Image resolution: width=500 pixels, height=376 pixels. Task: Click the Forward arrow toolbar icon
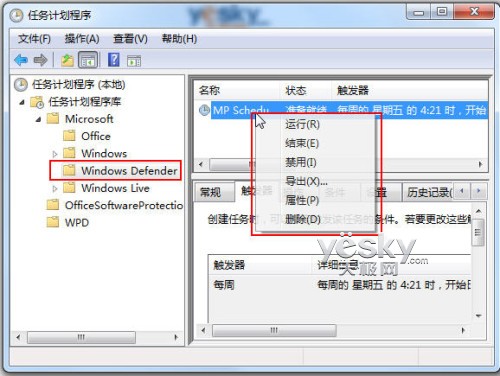[40, 60]
